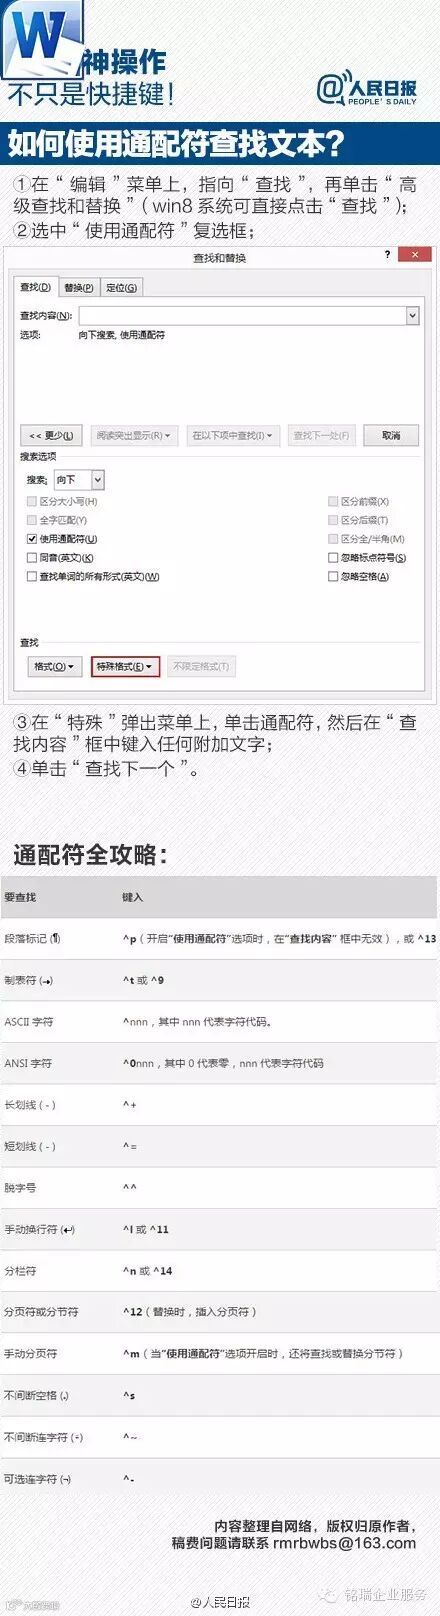Viewport: 440px width, 1616px height.
Task: Open the 格式(O) dropdown button
Action: pyautogui.click(x=54, y=666)
